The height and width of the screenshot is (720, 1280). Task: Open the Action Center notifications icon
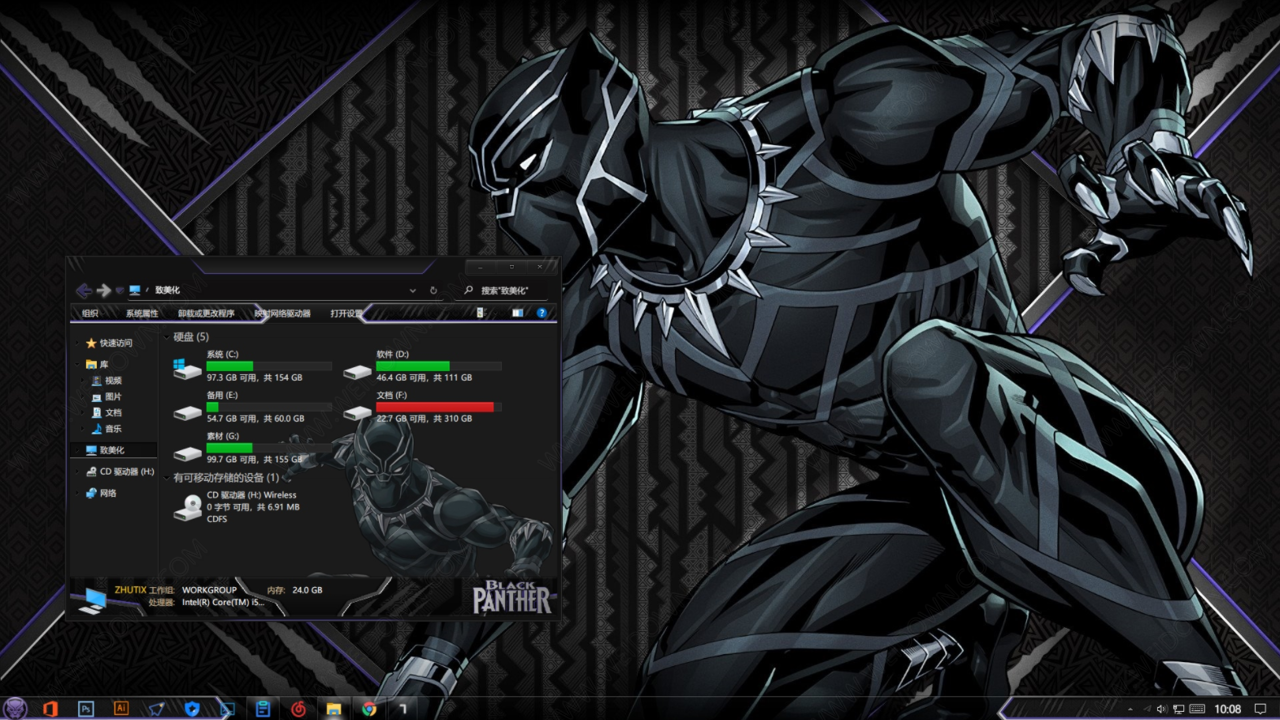pyautogui.click(x=1262, y=709)
